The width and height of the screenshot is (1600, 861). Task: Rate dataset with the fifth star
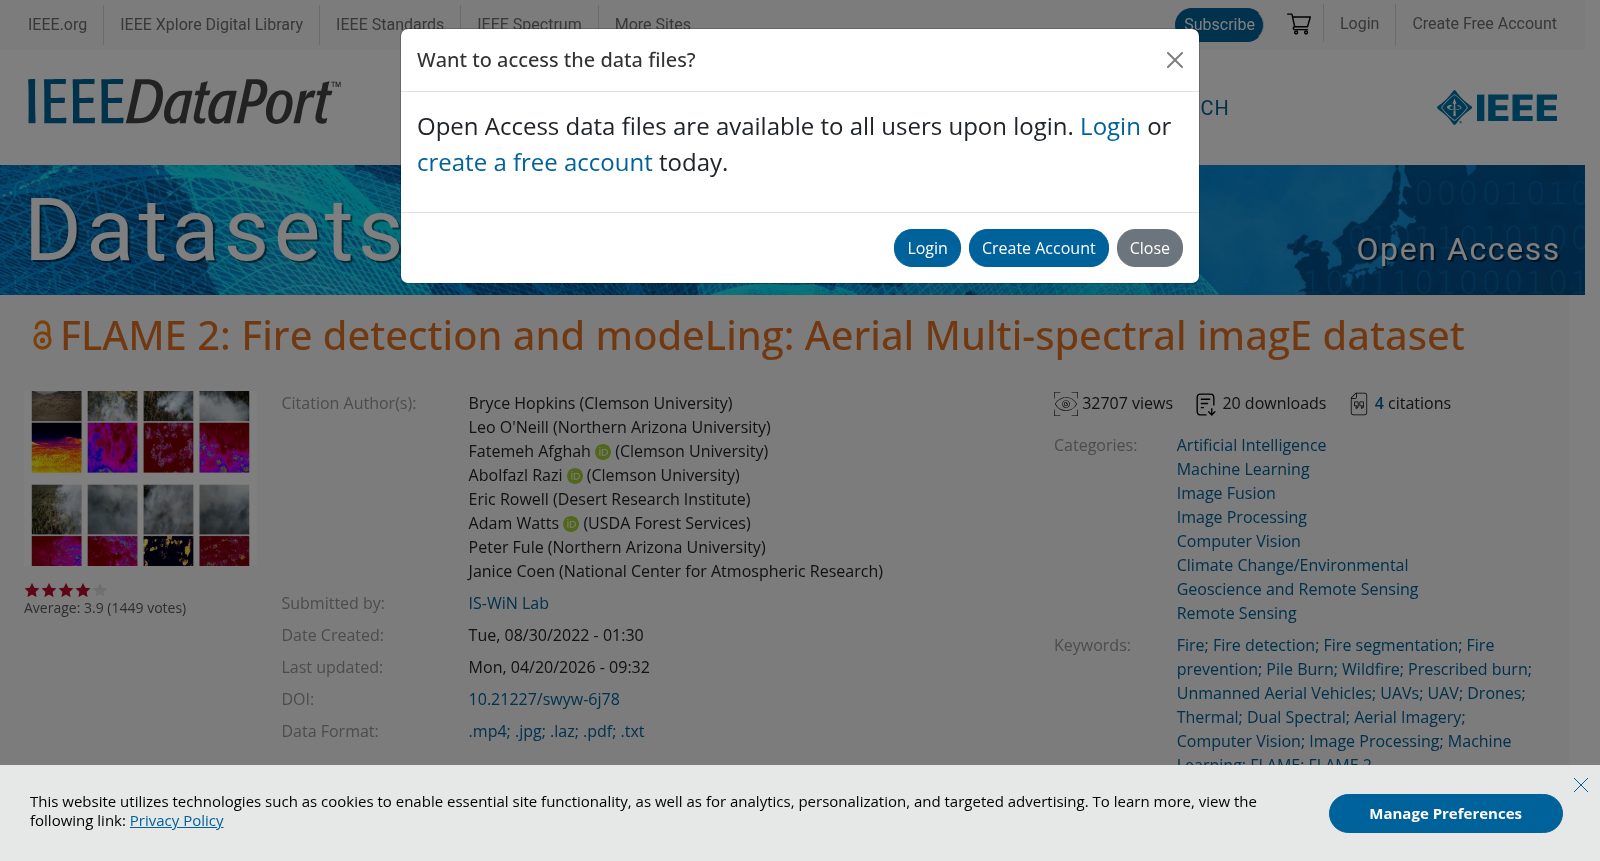pos(100,591)
